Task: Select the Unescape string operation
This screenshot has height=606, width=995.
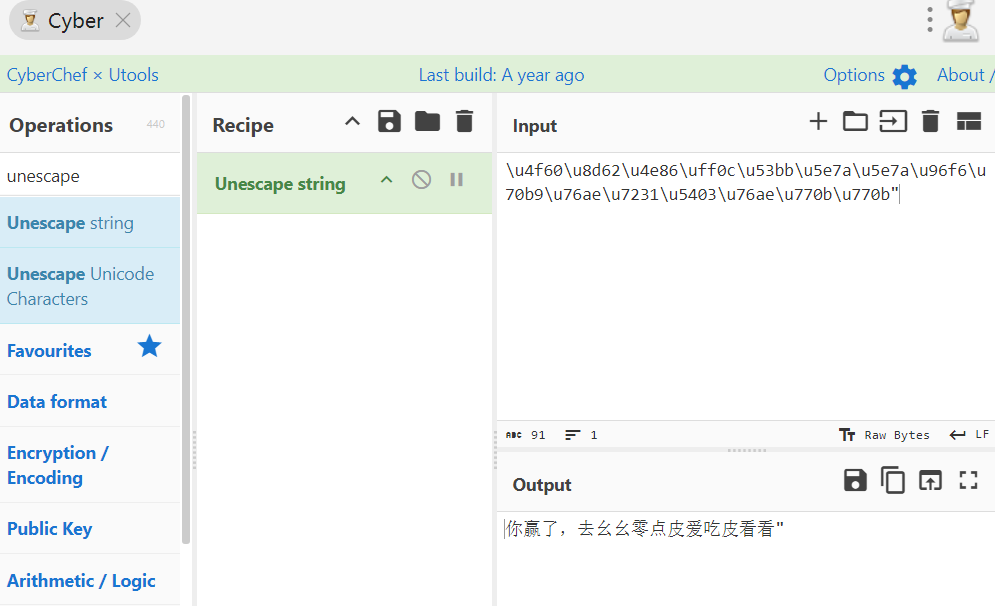Action: pos(90,223)
